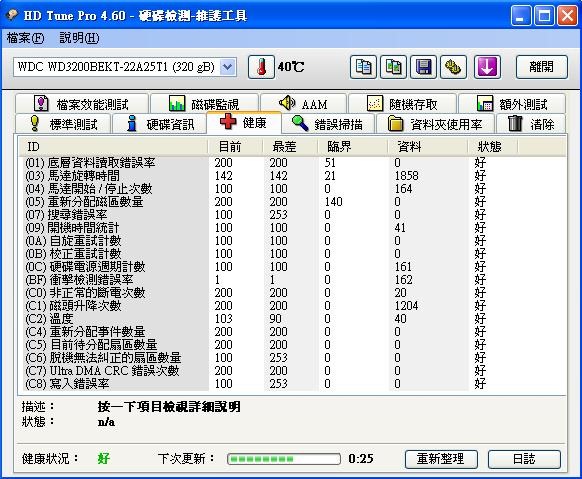Image resolution: width=582 pixels, height=479 pixels.
Task: Click the 日誌 log button
Action: pos(524,459)
